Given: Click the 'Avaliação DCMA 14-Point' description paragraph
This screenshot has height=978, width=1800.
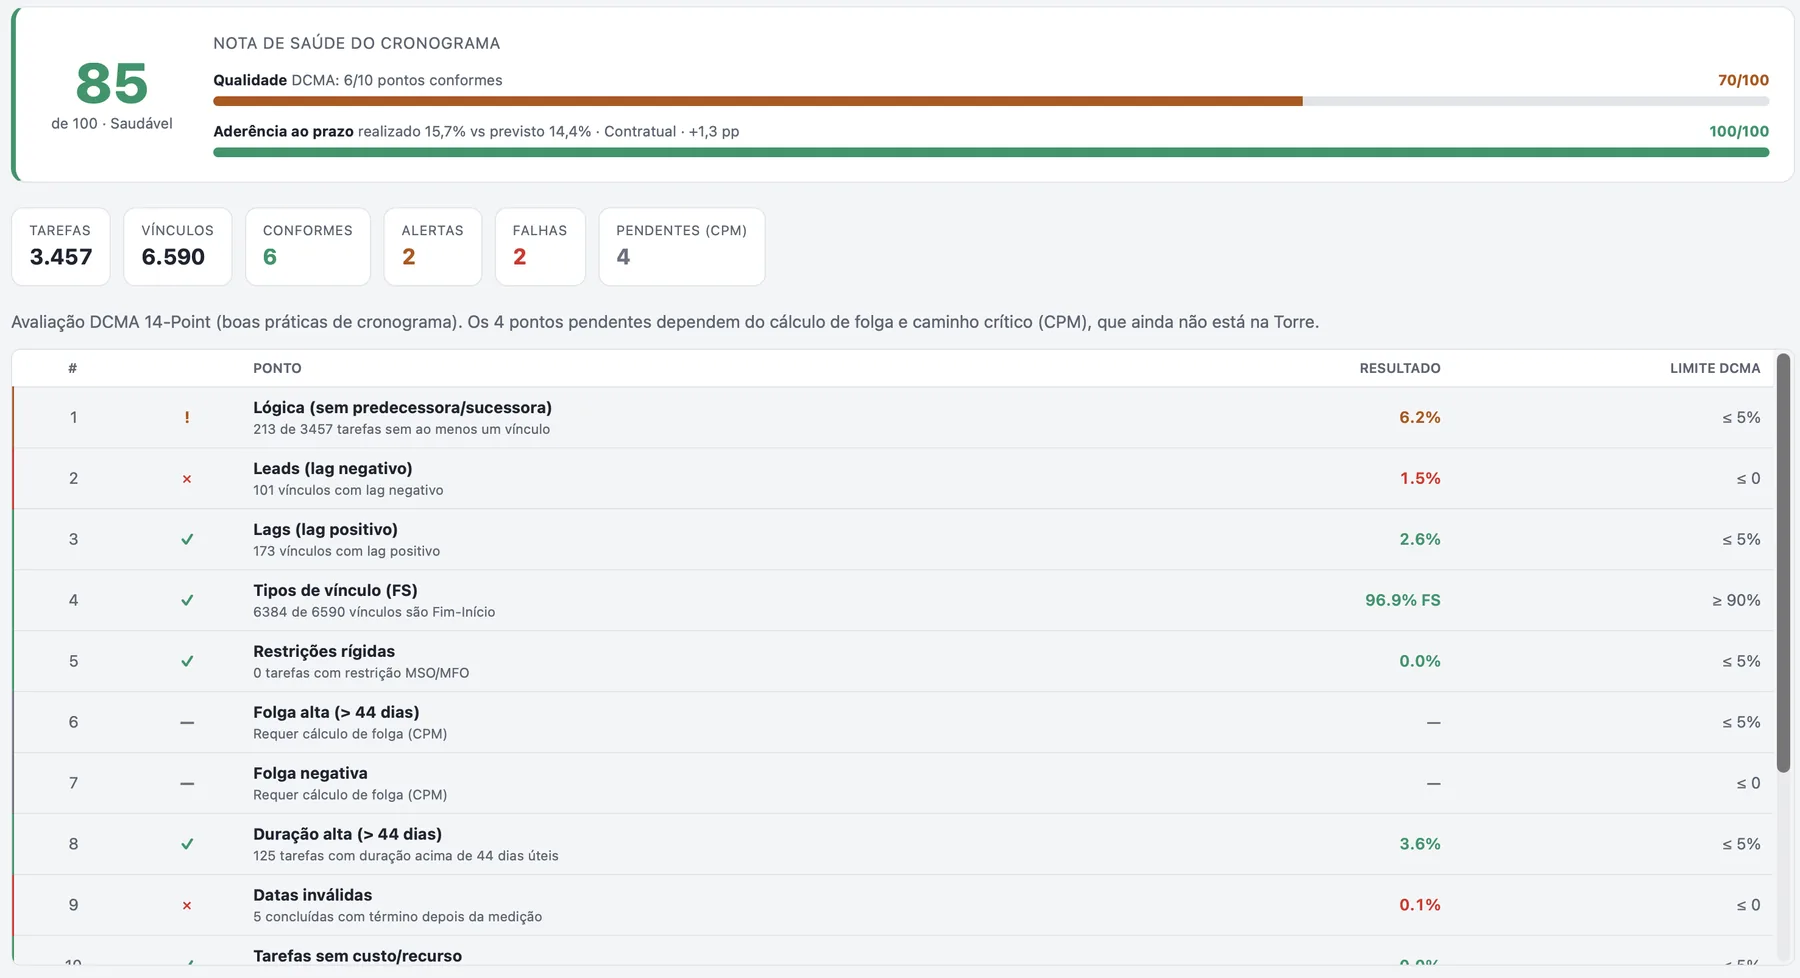Looking at the screenshot, I should tap(665, 322).
